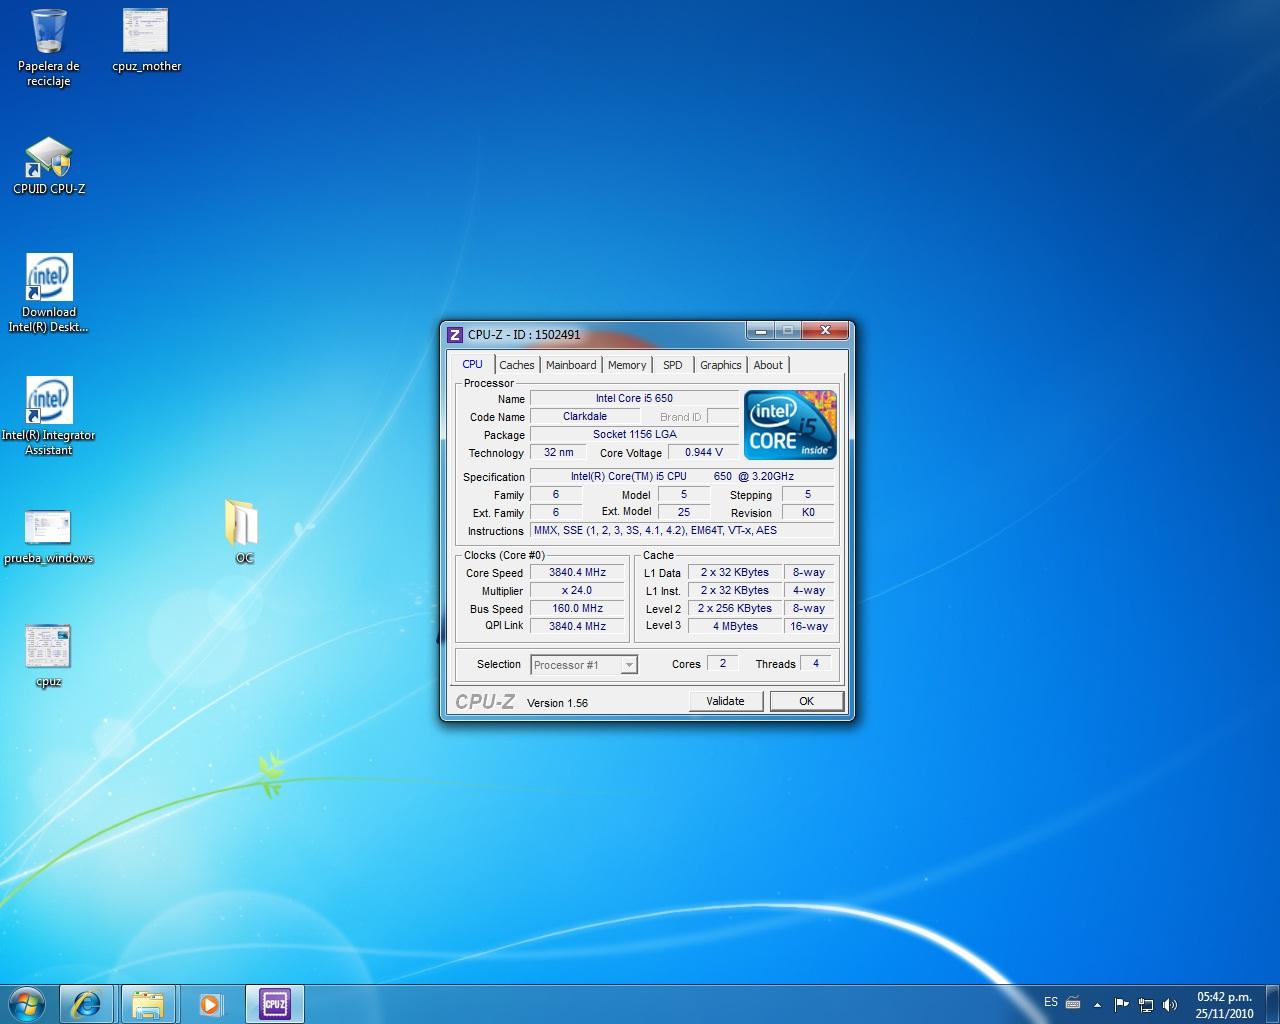This screenshot has height=1024, width=1280.
Task: Switch to the Graphics tab
Action: (x=721, y=365)
